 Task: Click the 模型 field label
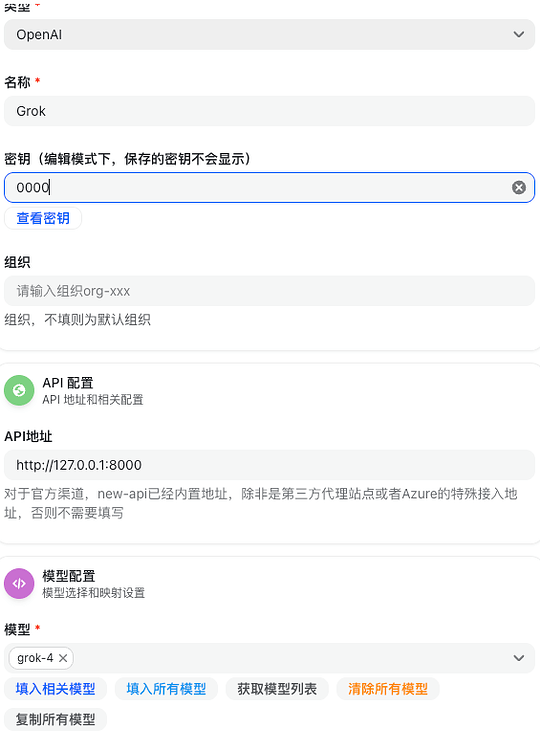point(18,629)
